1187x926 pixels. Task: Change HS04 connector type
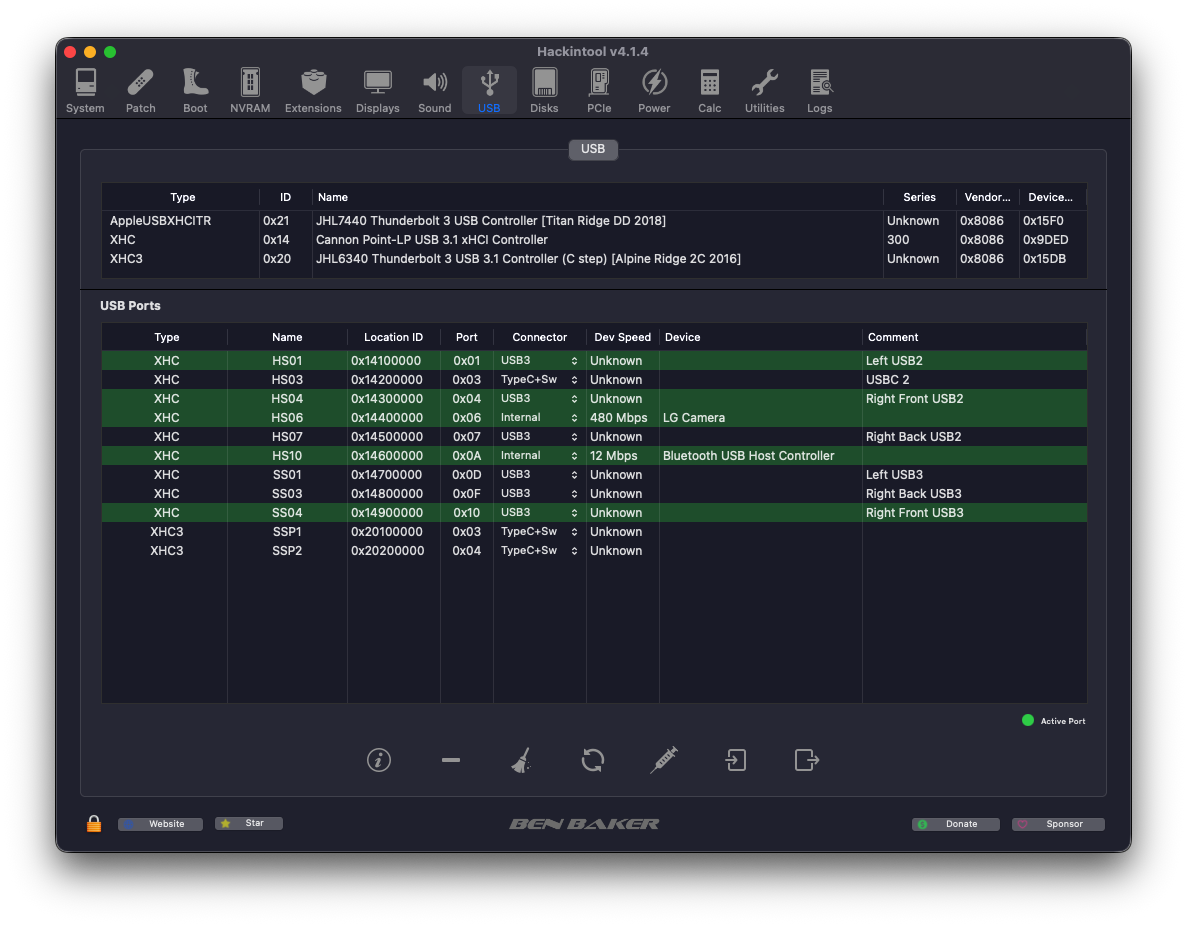(540, 398)
